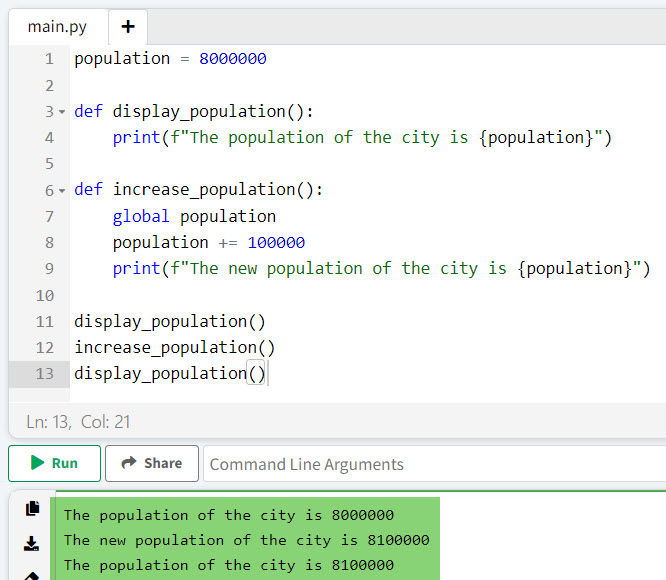Click 'def display_population():' on line 3
666x580 pixels.
[x=194, y=112]
